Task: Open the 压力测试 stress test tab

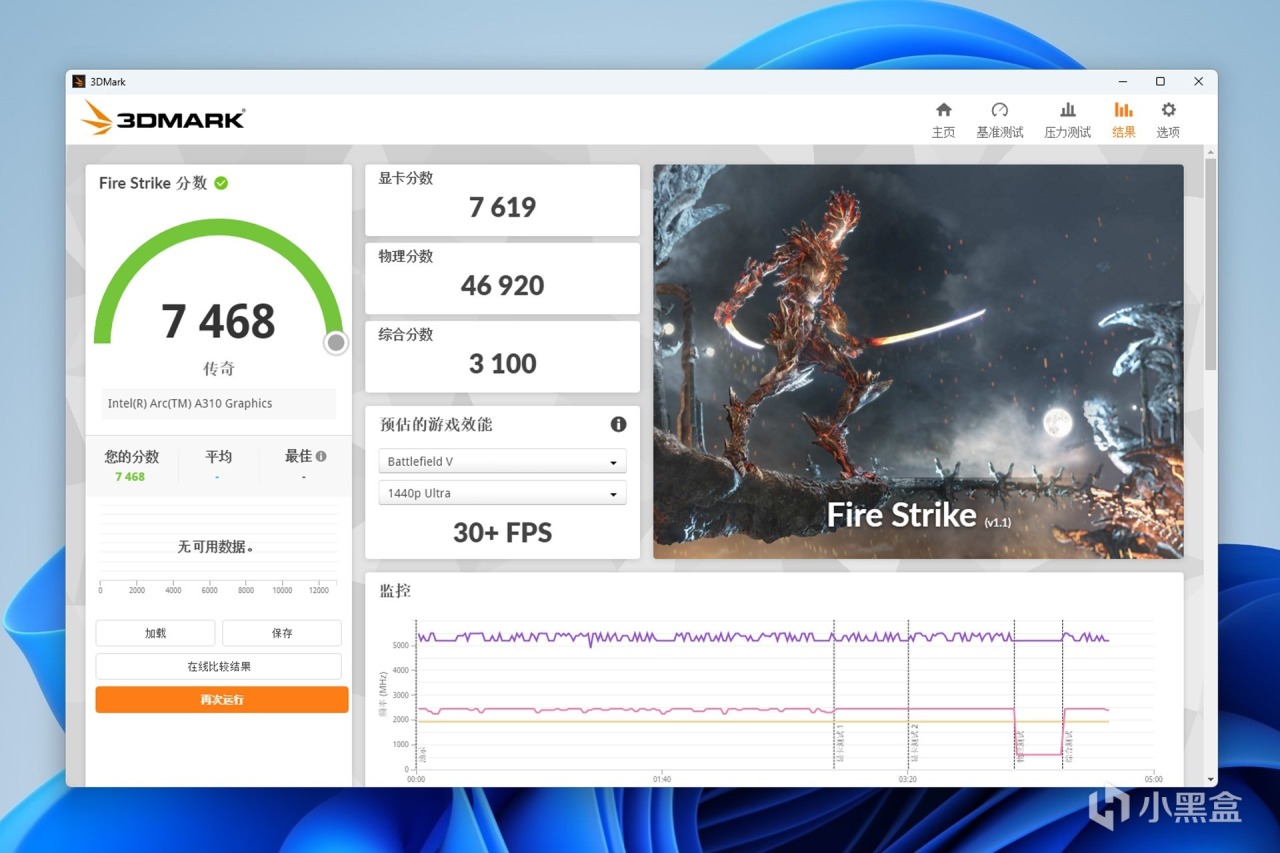Action: [1068, 120]
